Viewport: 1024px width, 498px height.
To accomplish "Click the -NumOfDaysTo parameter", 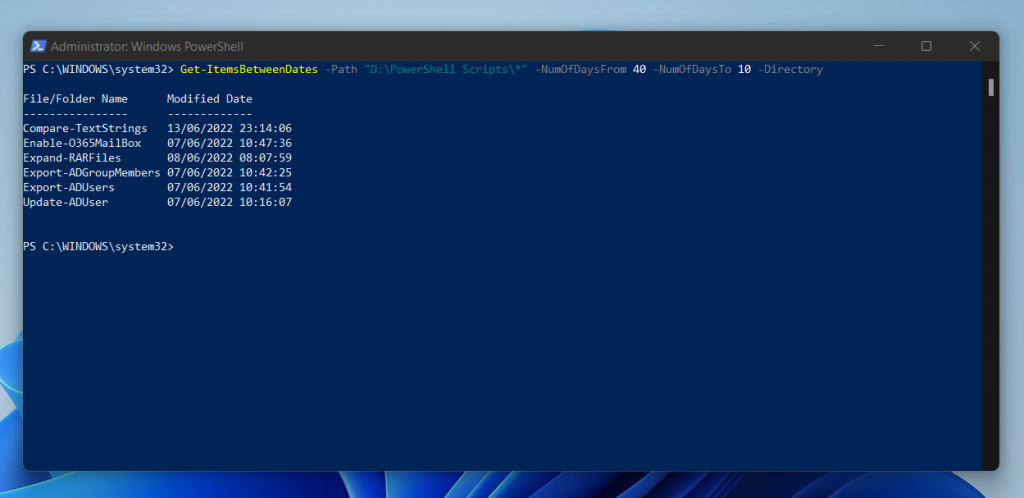I will coord(692,69).
